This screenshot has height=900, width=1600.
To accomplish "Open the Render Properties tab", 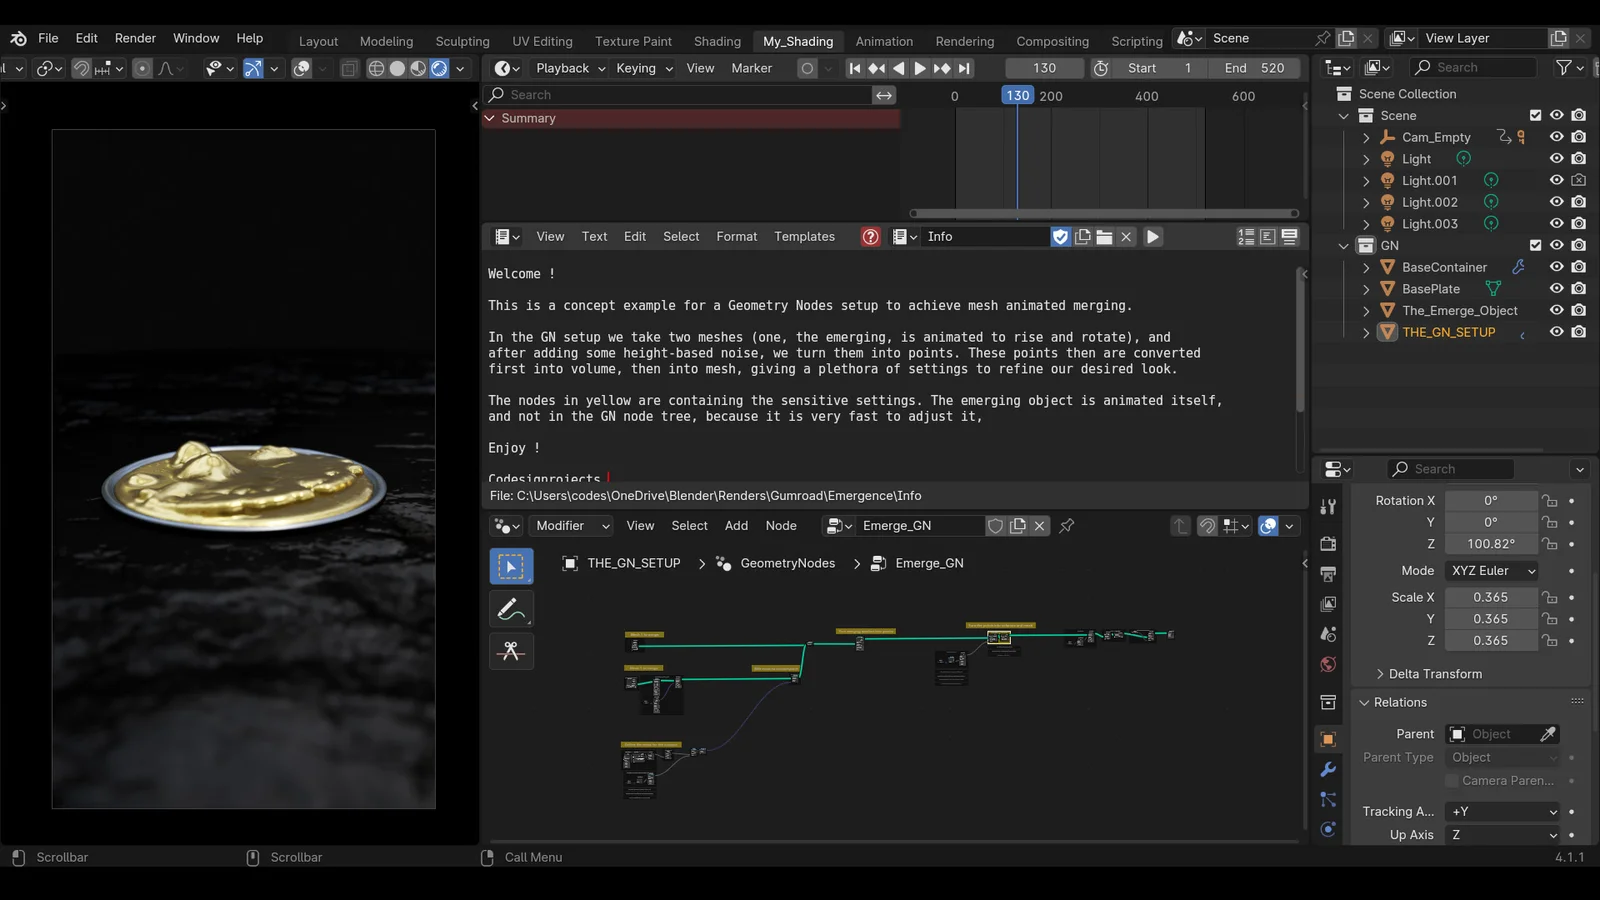I will pyautogui.click(x=1327, y=543).
